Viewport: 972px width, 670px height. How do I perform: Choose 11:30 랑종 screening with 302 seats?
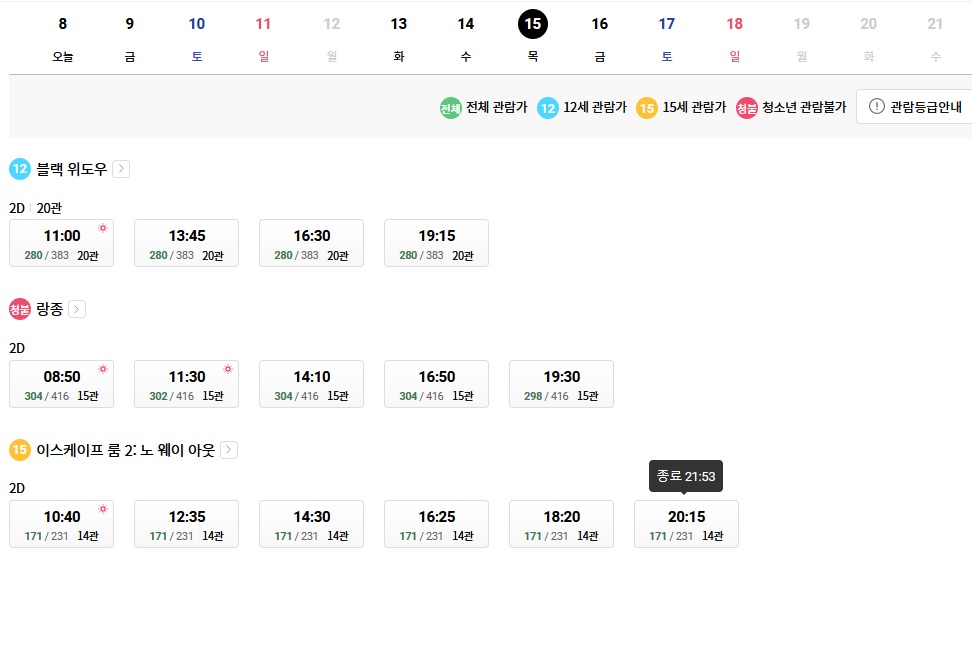coord(187,384)
